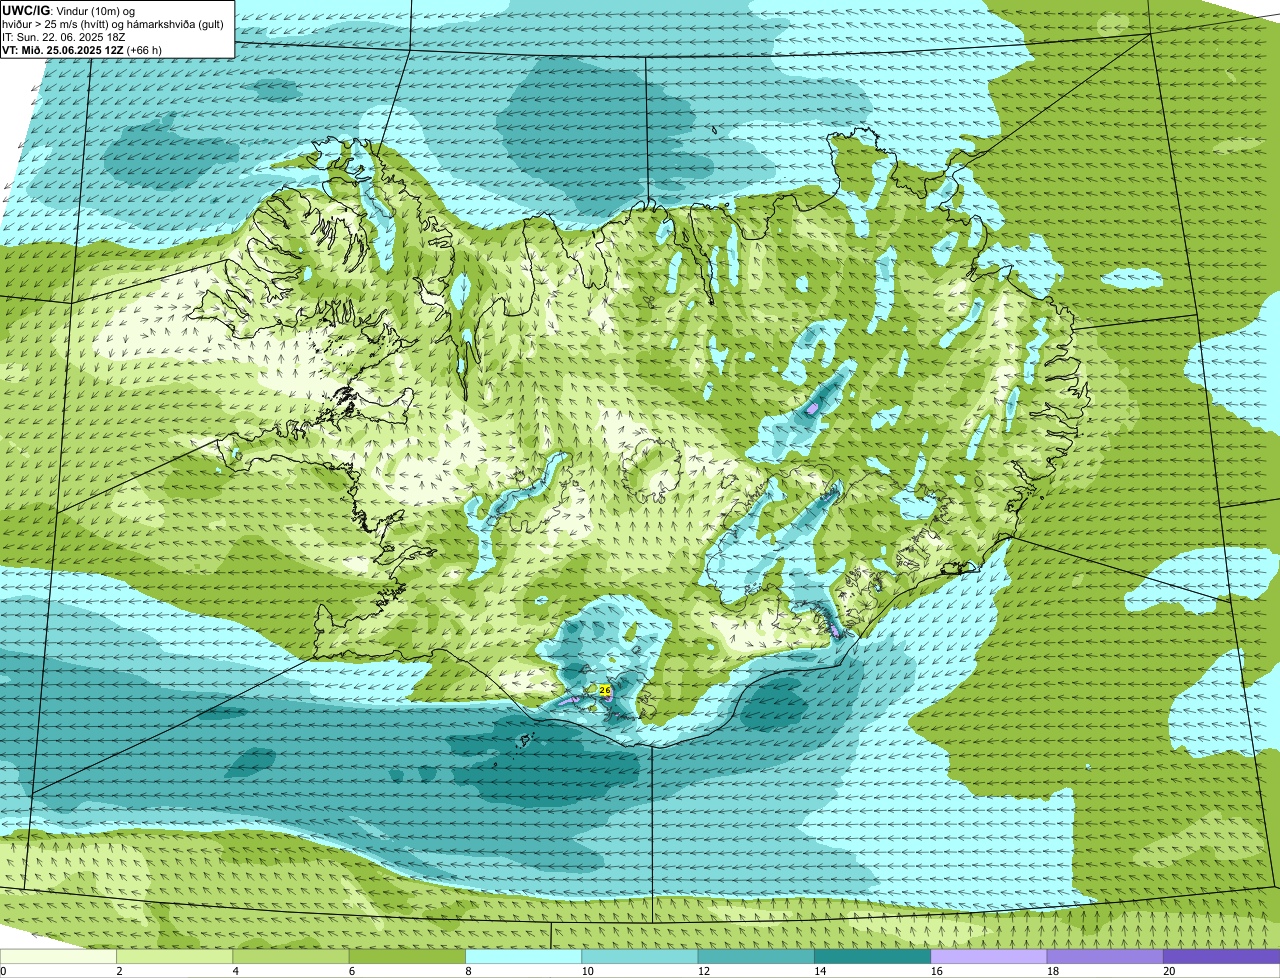Choose the 12–14 m/s teal swatch
This screenshot has width=1280, height=978.
[757, 956]
